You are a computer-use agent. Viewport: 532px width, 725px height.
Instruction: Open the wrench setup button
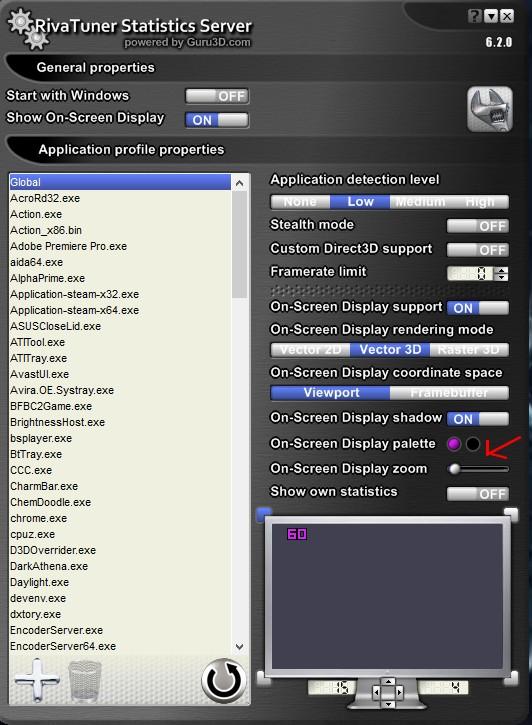(489, 109)
